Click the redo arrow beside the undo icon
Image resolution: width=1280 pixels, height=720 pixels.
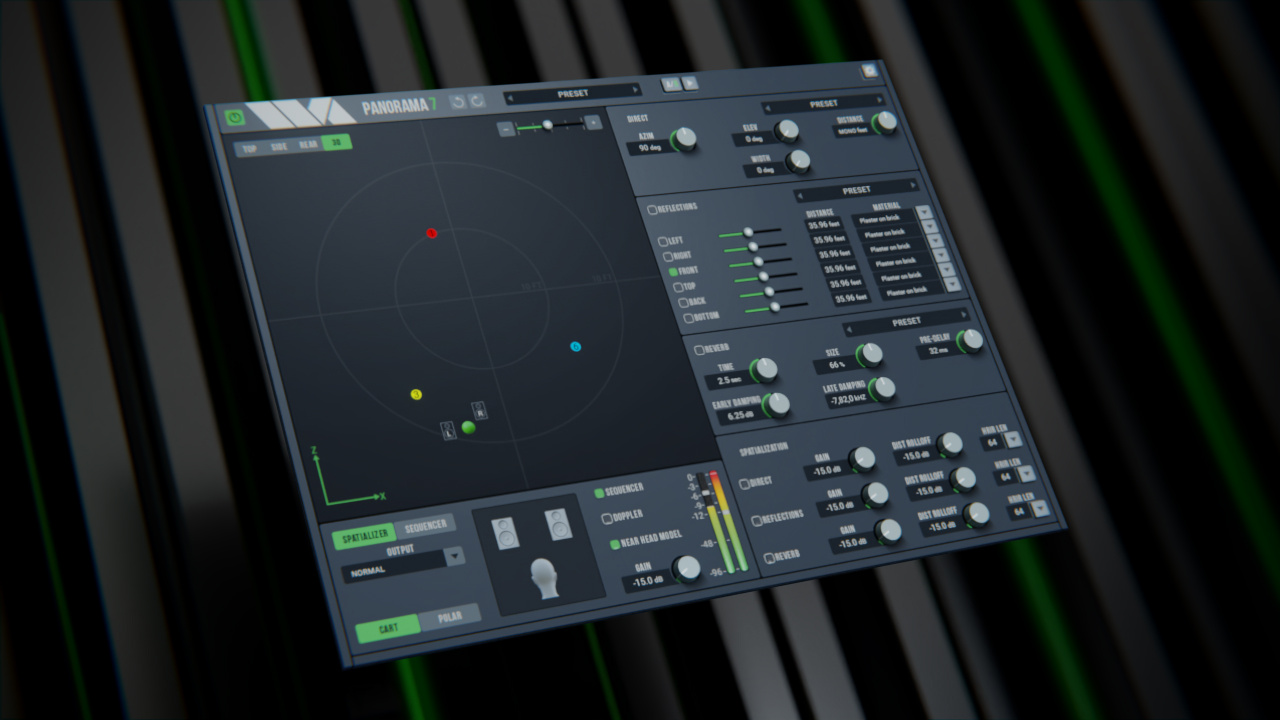pyautogui.click(x=477, y=102)
